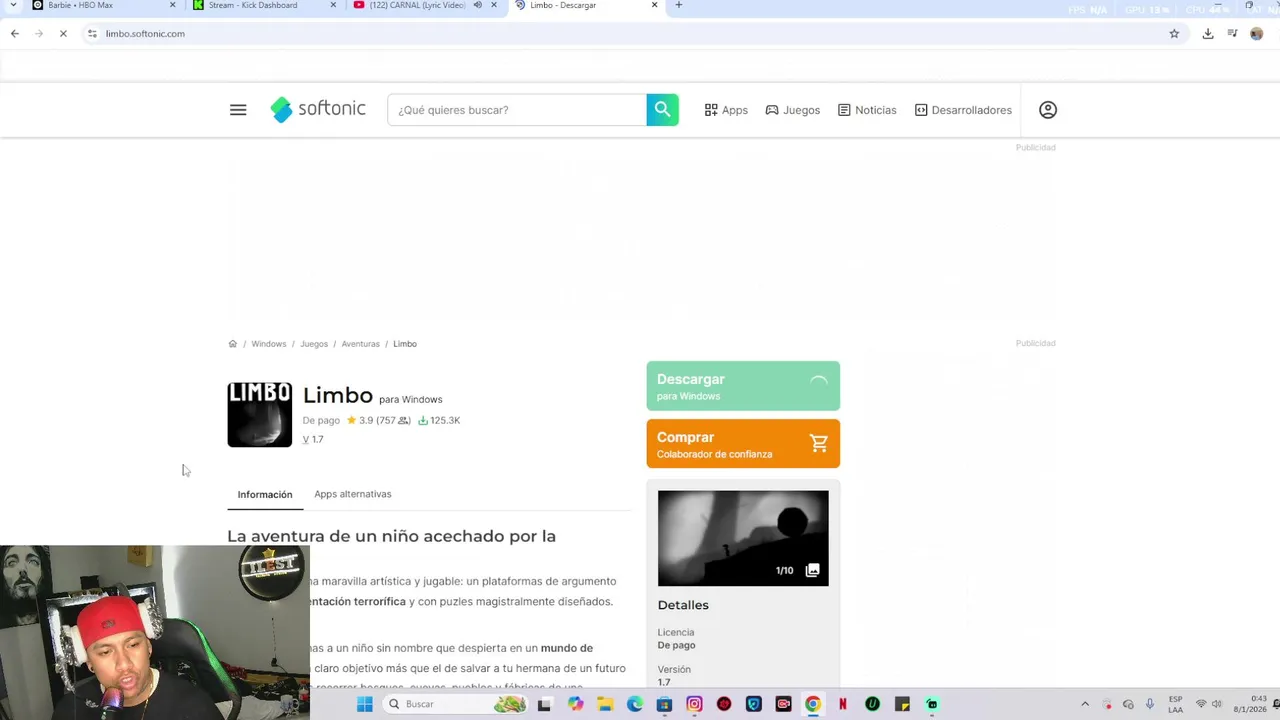Screen dimensions: 1280x720
Task: Click the Chrome icon in taskbar
Action: (813, 704)
